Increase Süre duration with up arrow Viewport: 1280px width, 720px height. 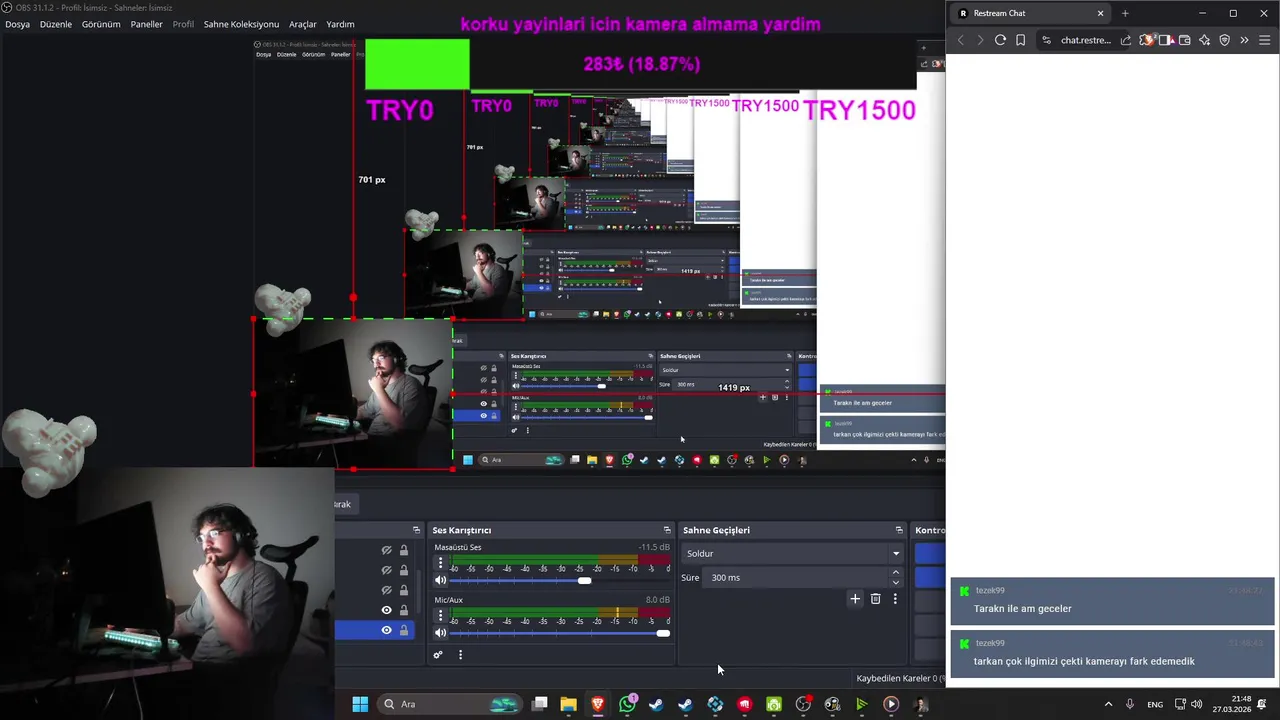pyautogui.click(x=895, y=572)
